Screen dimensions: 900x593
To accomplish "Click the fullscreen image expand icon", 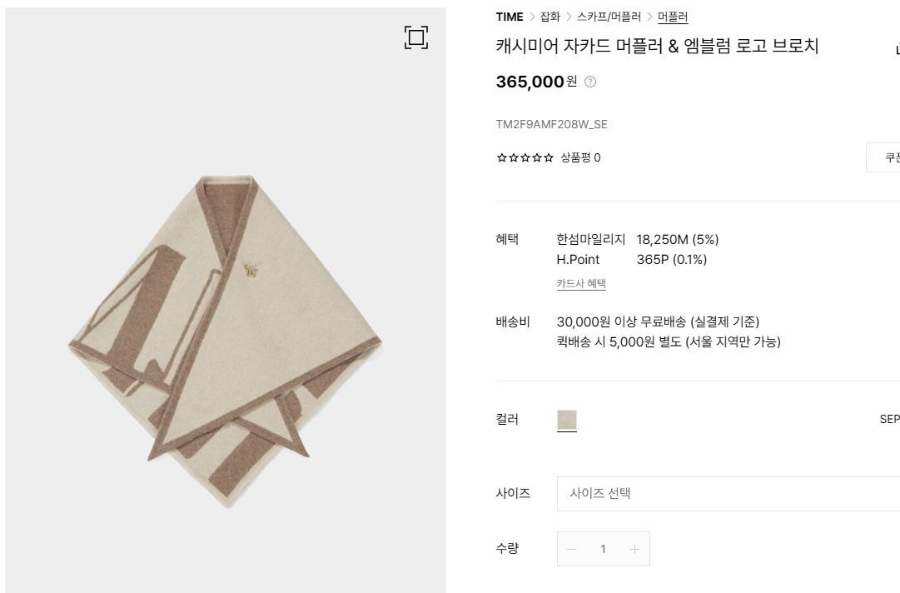I will pos(416,38).
